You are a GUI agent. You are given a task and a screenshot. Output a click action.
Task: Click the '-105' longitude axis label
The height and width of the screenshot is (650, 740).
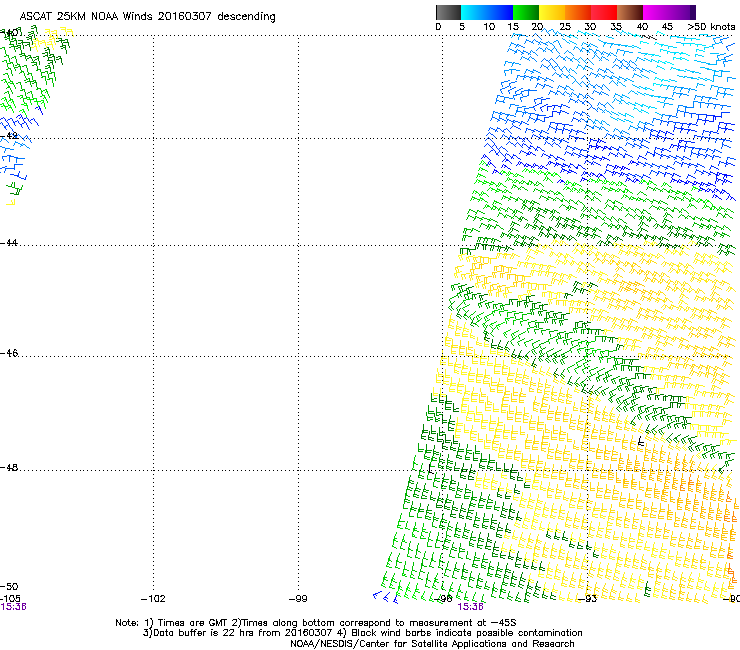[x=10, y=599]
